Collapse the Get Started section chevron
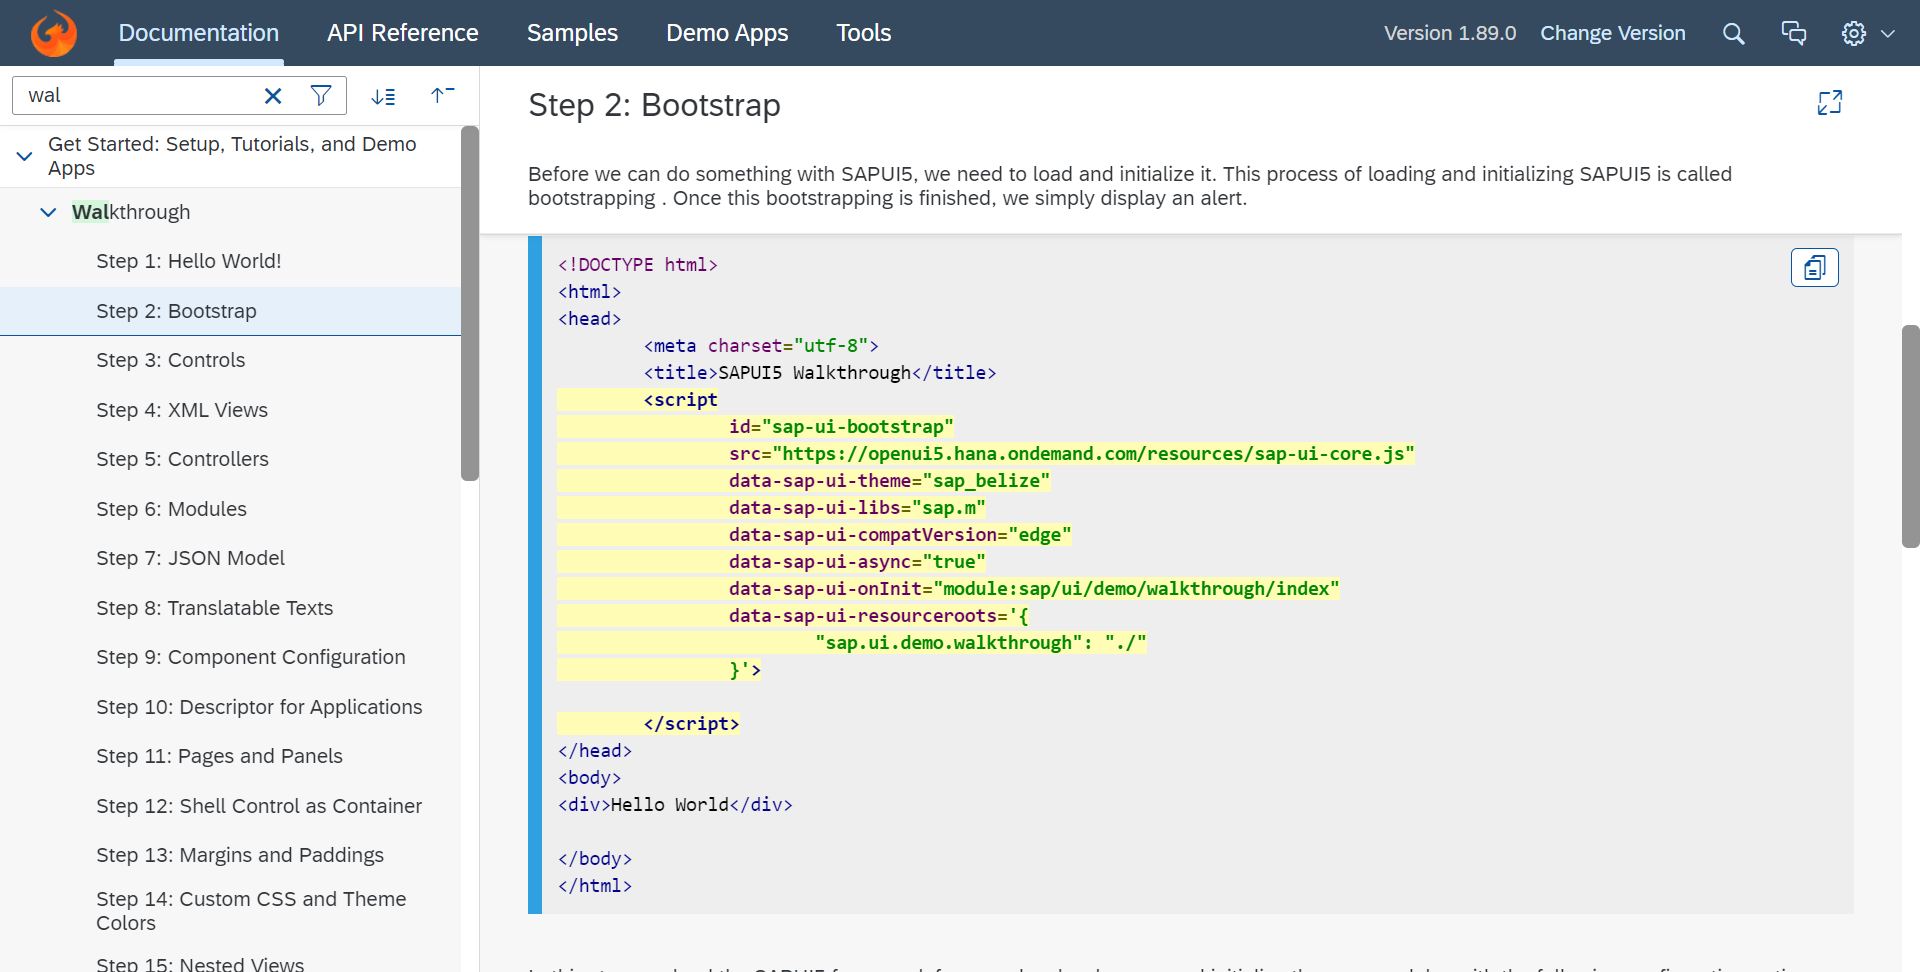Screen dimensions: 1920x972 click(25, 156)
